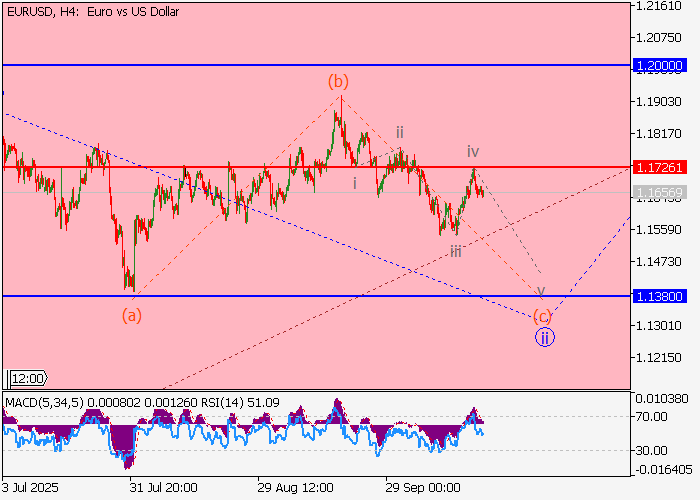This screenshot has width=700, height=500.
Task: Click the red 1.17261 price level tag
Action: (660, 167)
